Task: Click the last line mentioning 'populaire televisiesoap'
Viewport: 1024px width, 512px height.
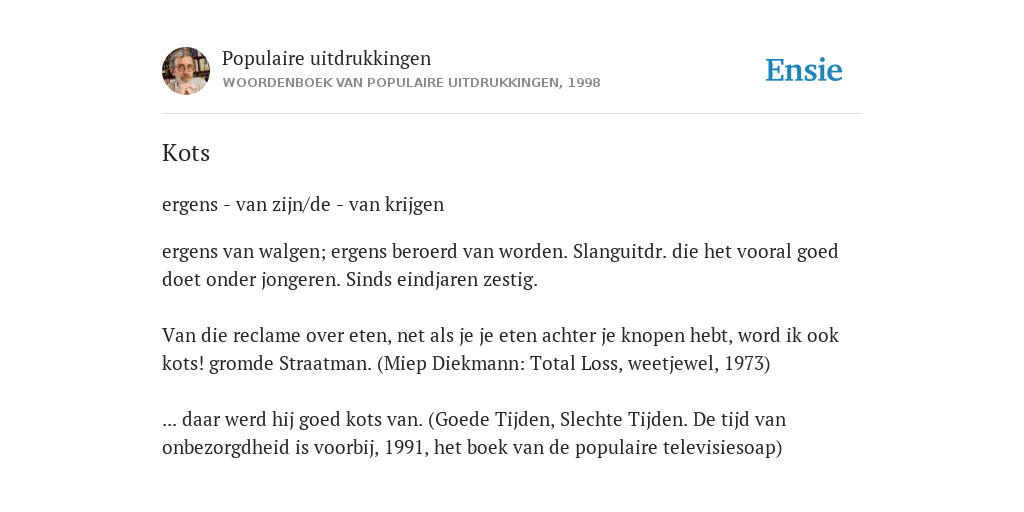Action: coord(472,447)
